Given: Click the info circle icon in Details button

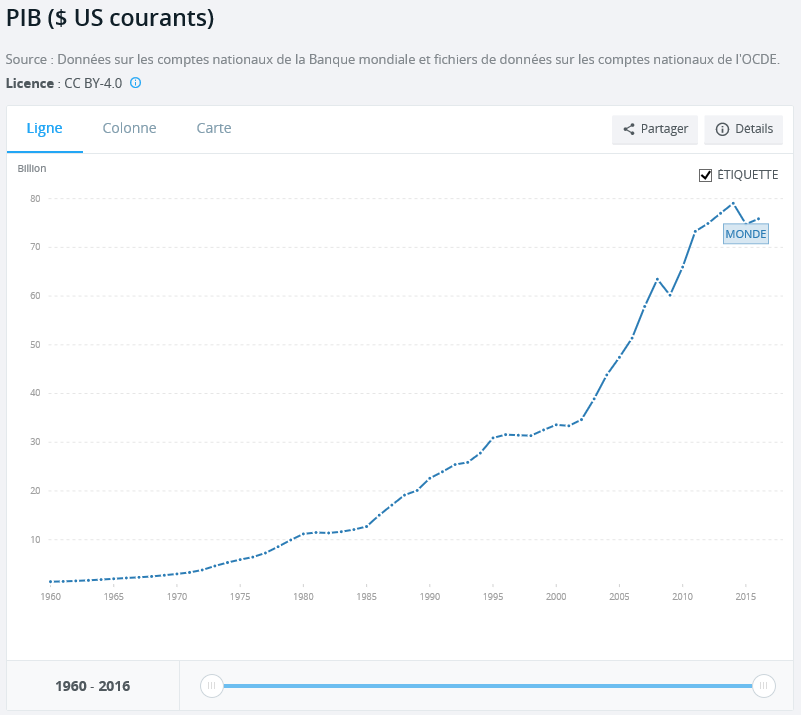Looking at the screenshot, I should tap(722, 129).
